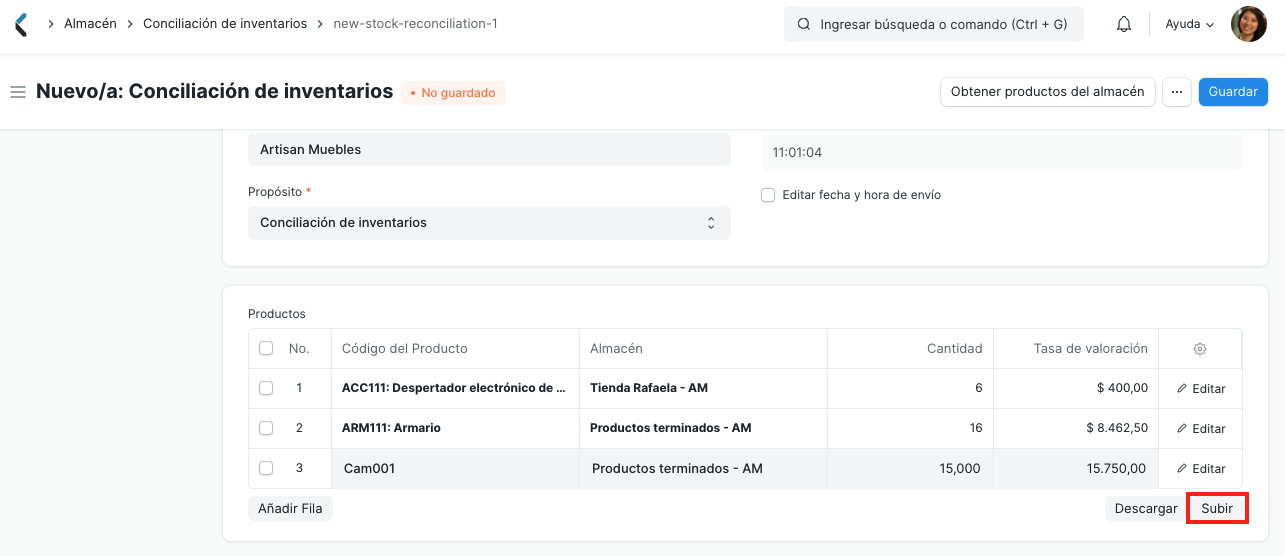Click the $ 400,00 valuation cell
Screen dimensions: 1285x556
(1076, 388)
